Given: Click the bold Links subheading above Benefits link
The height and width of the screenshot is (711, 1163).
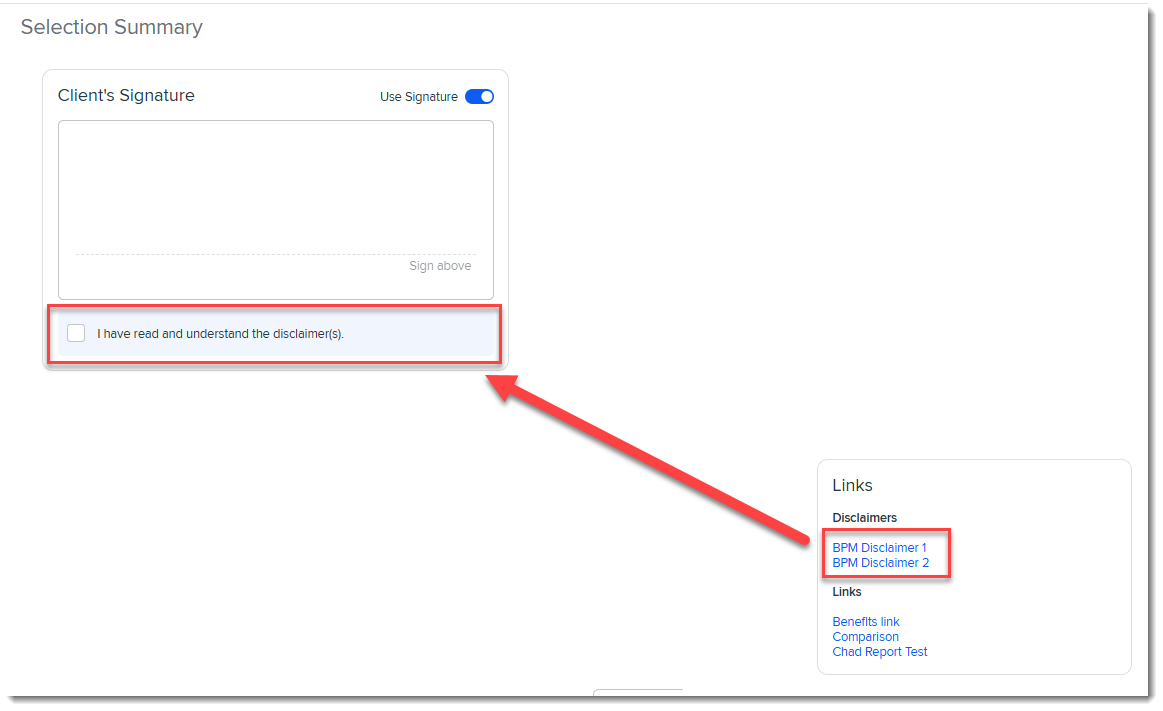Looking at the screenshot, I should coord(846,592).
